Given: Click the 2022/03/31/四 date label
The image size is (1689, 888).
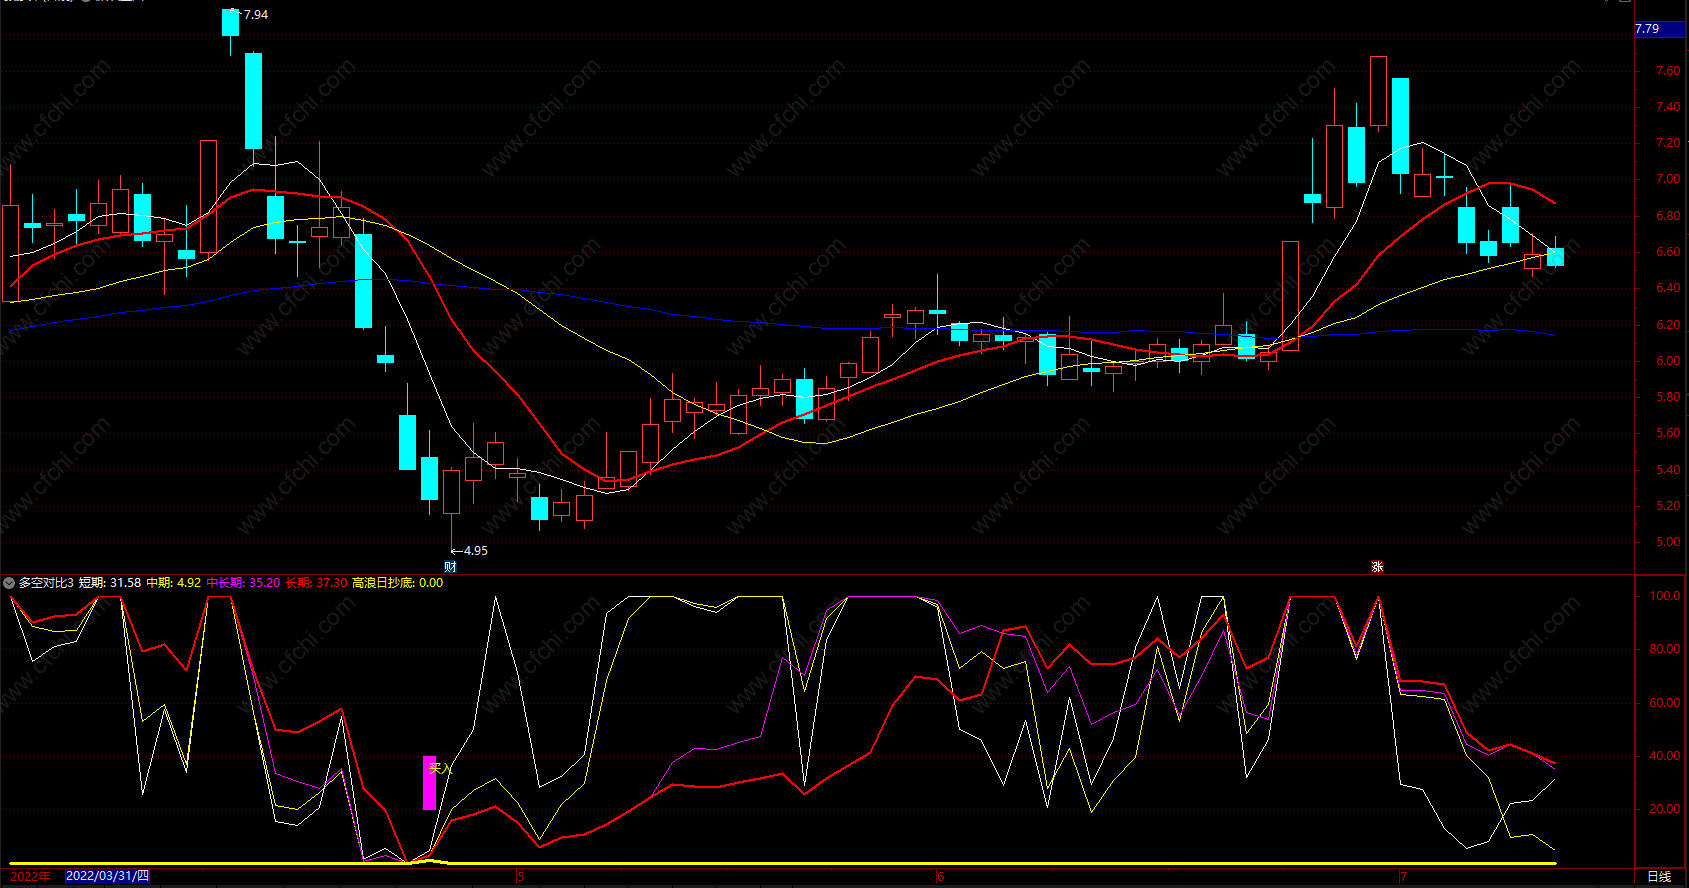Looking at the screenshot, I should (x=107, y=876).
